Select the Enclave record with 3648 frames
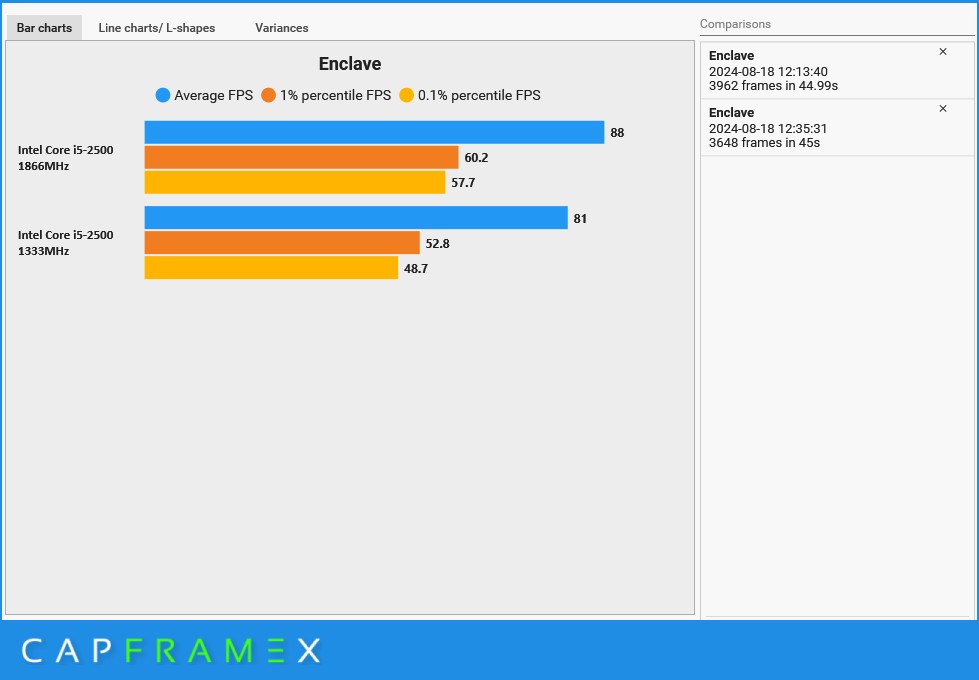This screenshot has width=979, height=680. (x=837, y=127)
